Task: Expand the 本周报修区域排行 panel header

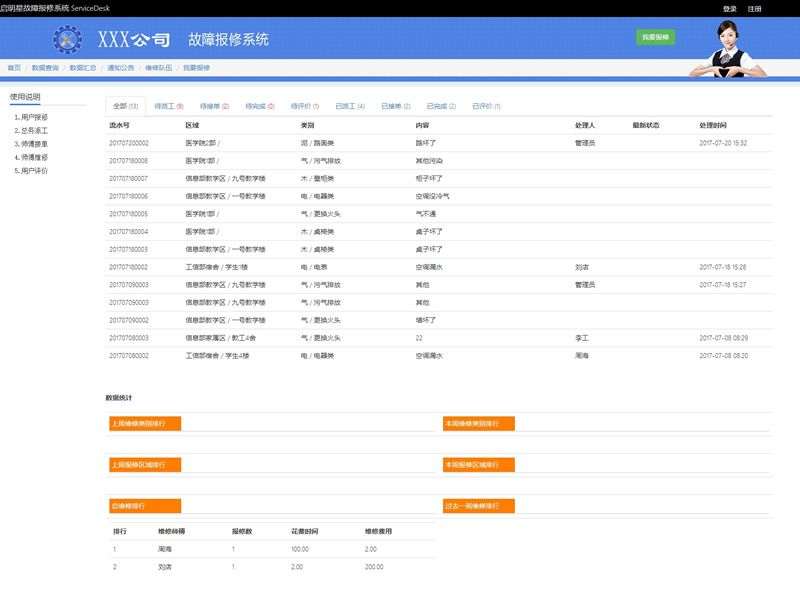Action: click(479, 465)
